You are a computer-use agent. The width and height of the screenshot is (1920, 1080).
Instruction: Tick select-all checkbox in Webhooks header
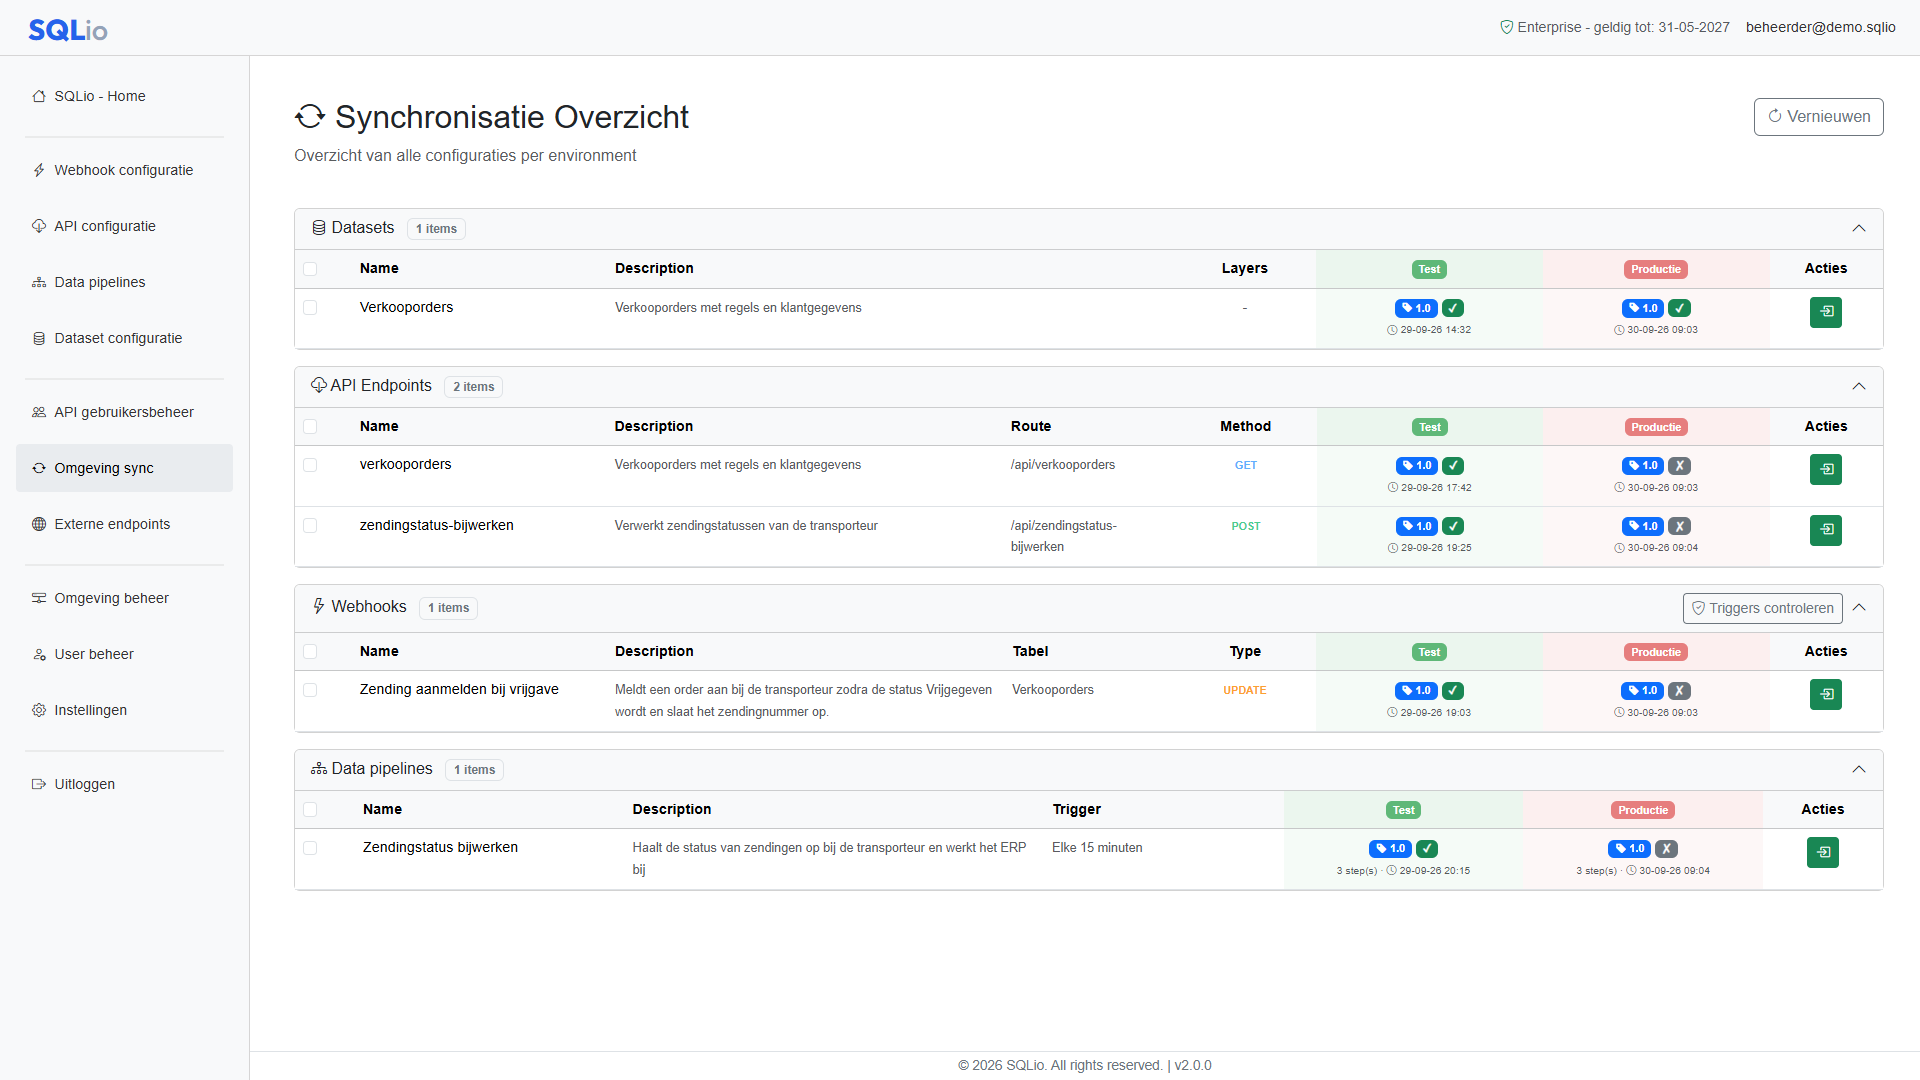310,652
